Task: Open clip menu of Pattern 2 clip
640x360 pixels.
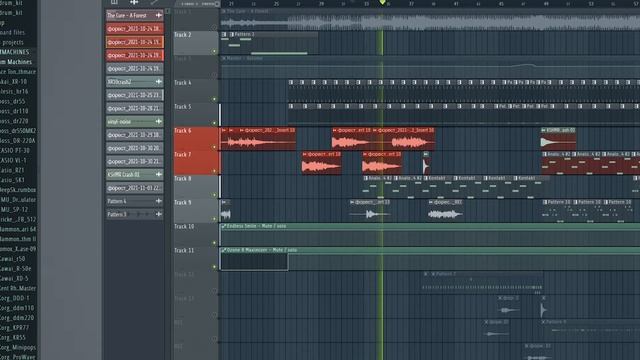Action: pos(232,35)
